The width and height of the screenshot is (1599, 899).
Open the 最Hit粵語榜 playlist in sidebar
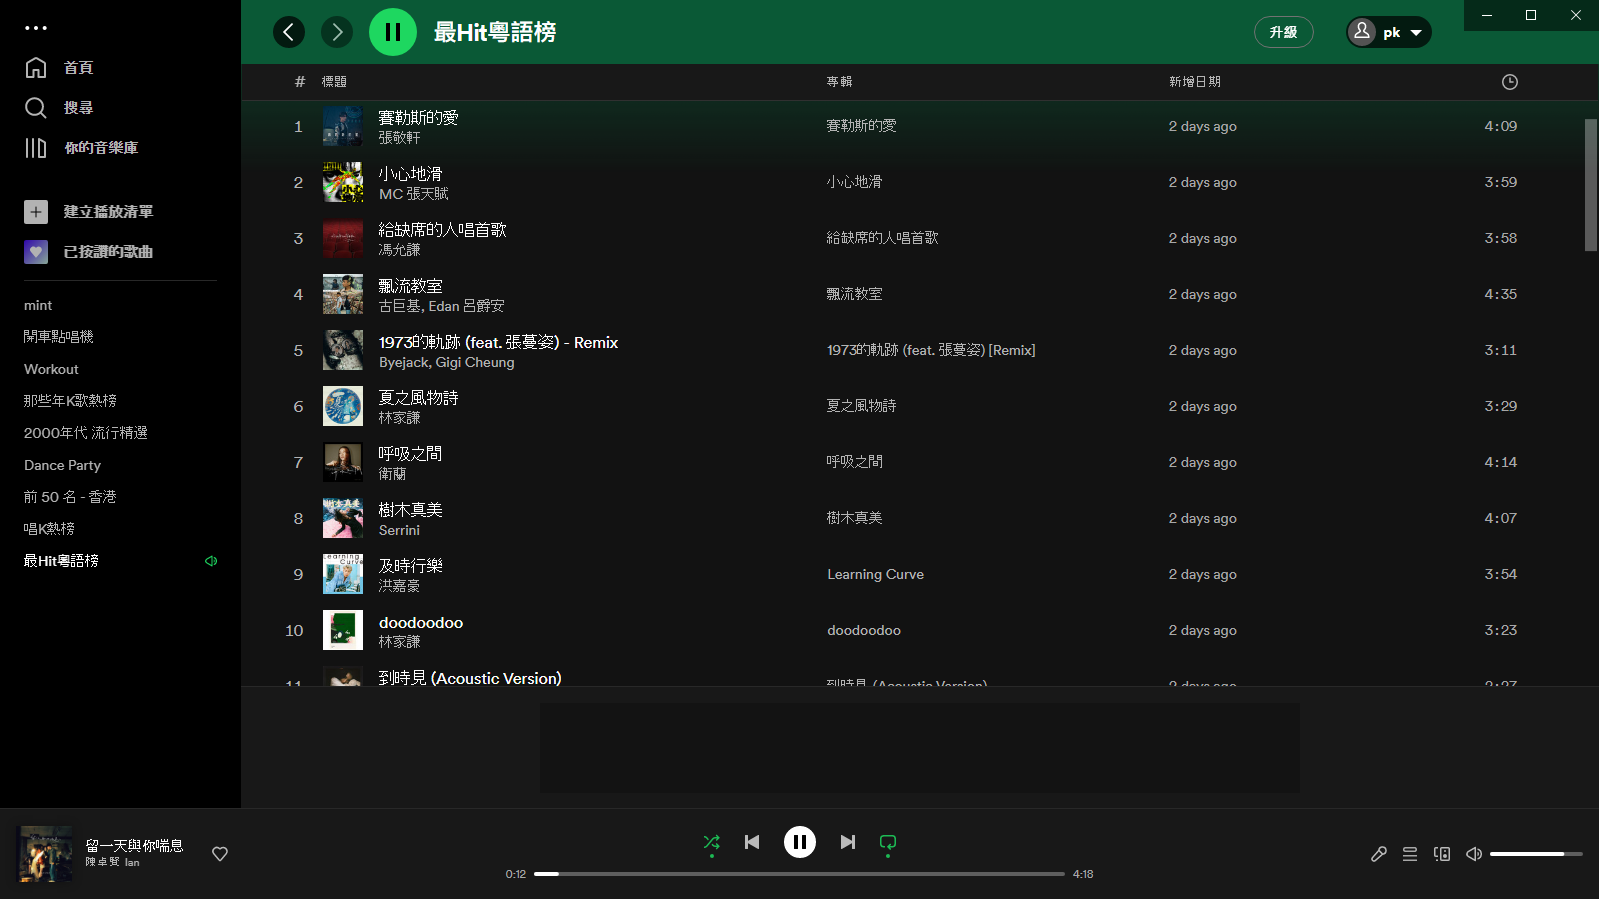click(61, 561)
